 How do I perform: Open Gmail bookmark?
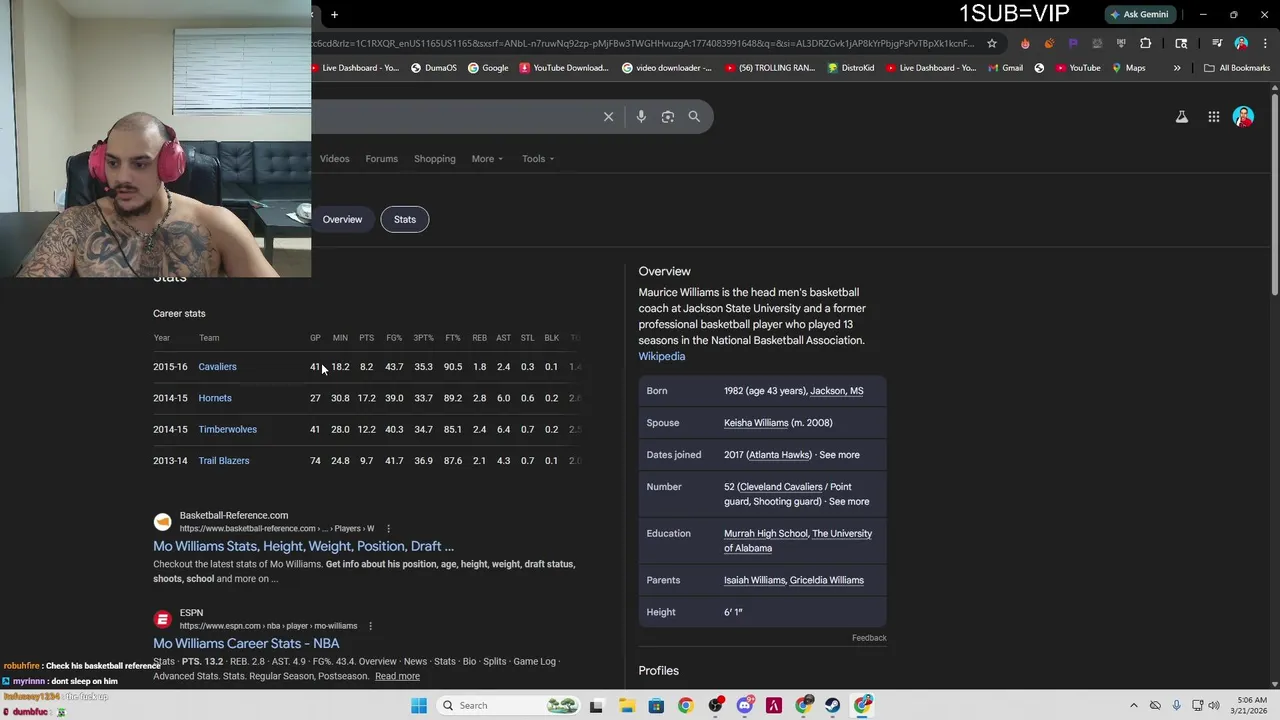[1005, 68]
